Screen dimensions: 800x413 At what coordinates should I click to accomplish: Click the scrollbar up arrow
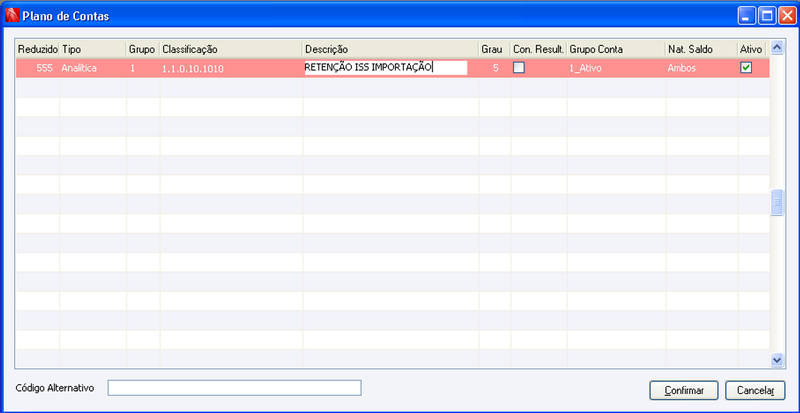tap(777, 47)
